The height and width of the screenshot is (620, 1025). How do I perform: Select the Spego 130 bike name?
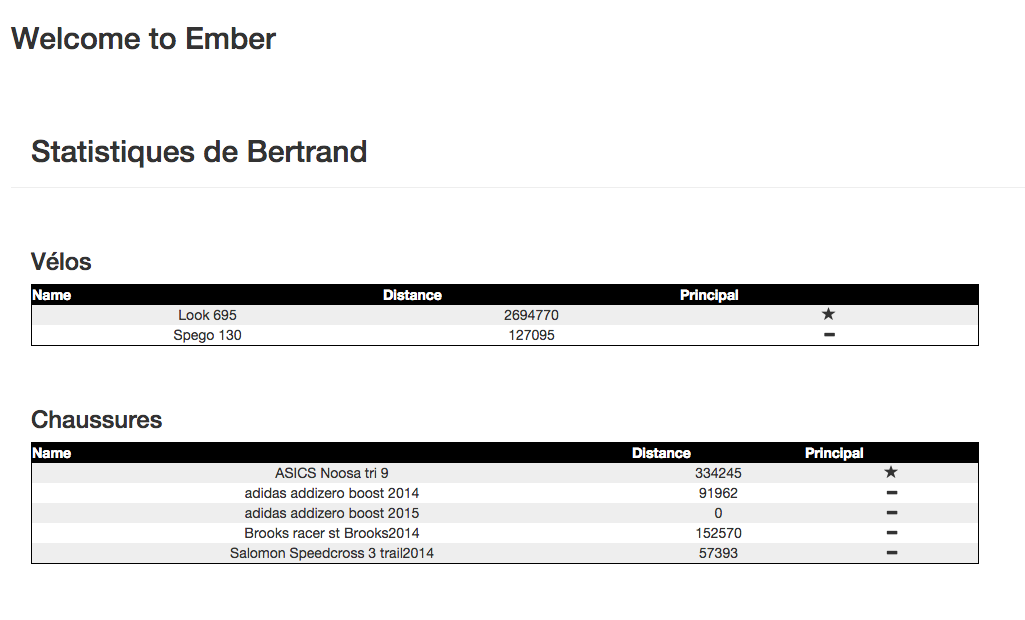[x=207, y=335]
